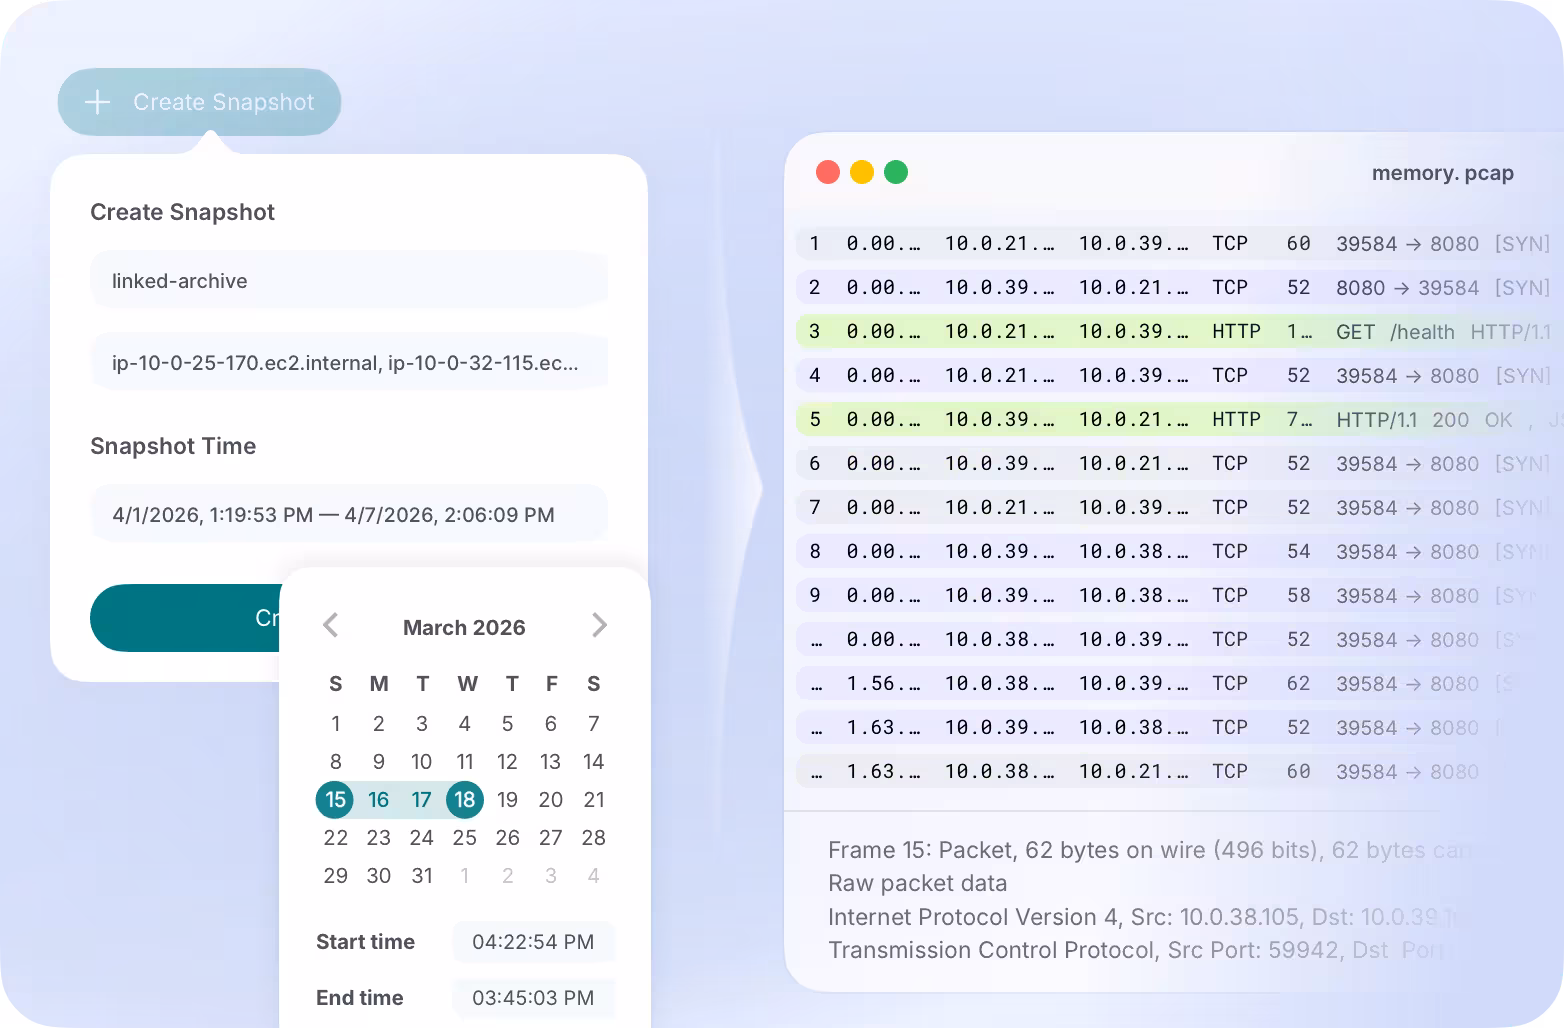This screenshot has height=1028, width=1564.
Task: Click the Raw packet data detail line
Action: (917, 883)
